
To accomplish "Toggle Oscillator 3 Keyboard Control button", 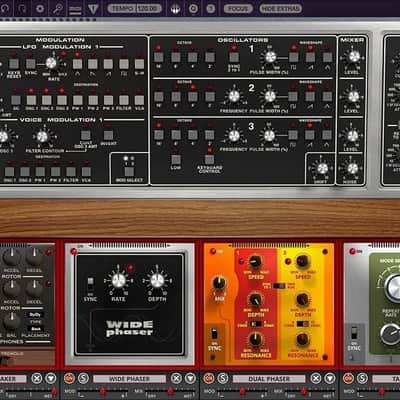I will click(x=209, y=159).
